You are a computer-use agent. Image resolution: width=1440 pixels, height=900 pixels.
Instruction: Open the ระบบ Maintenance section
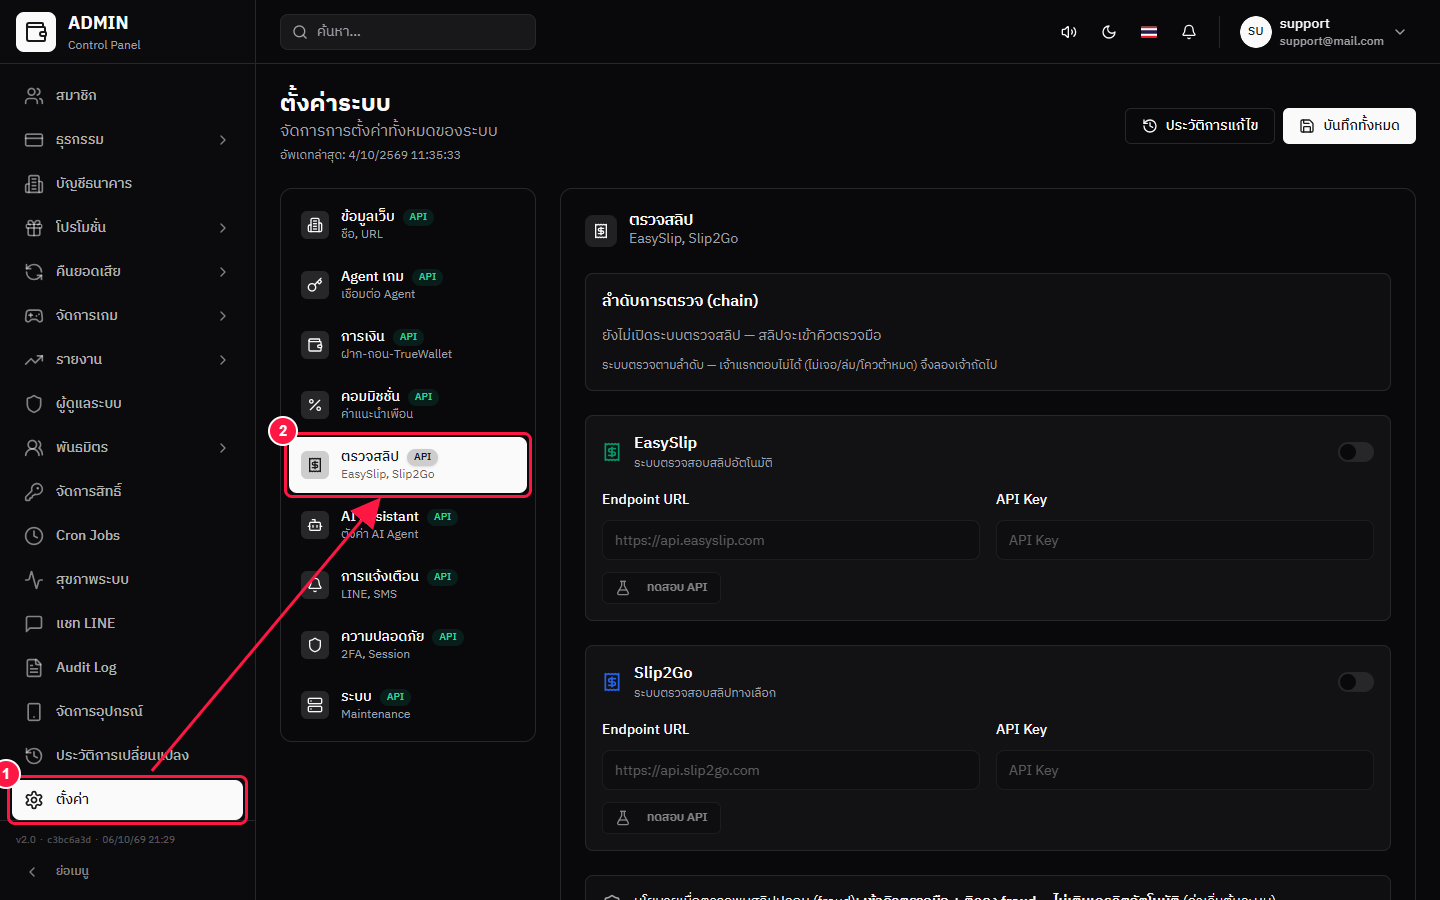tap(408, 705)
